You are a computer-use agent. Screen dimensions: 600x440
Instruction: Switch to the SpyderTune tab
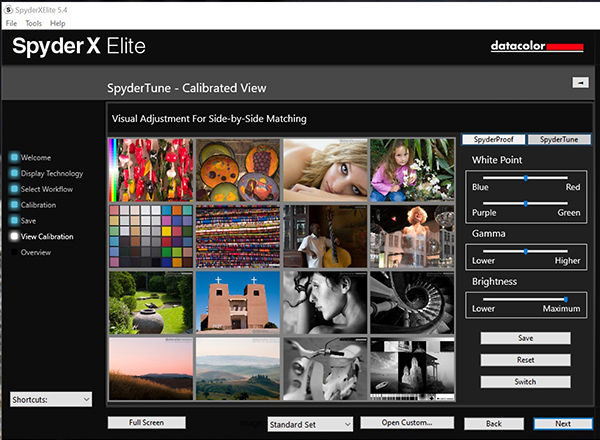pyautogui.click(x=558, y=140)
